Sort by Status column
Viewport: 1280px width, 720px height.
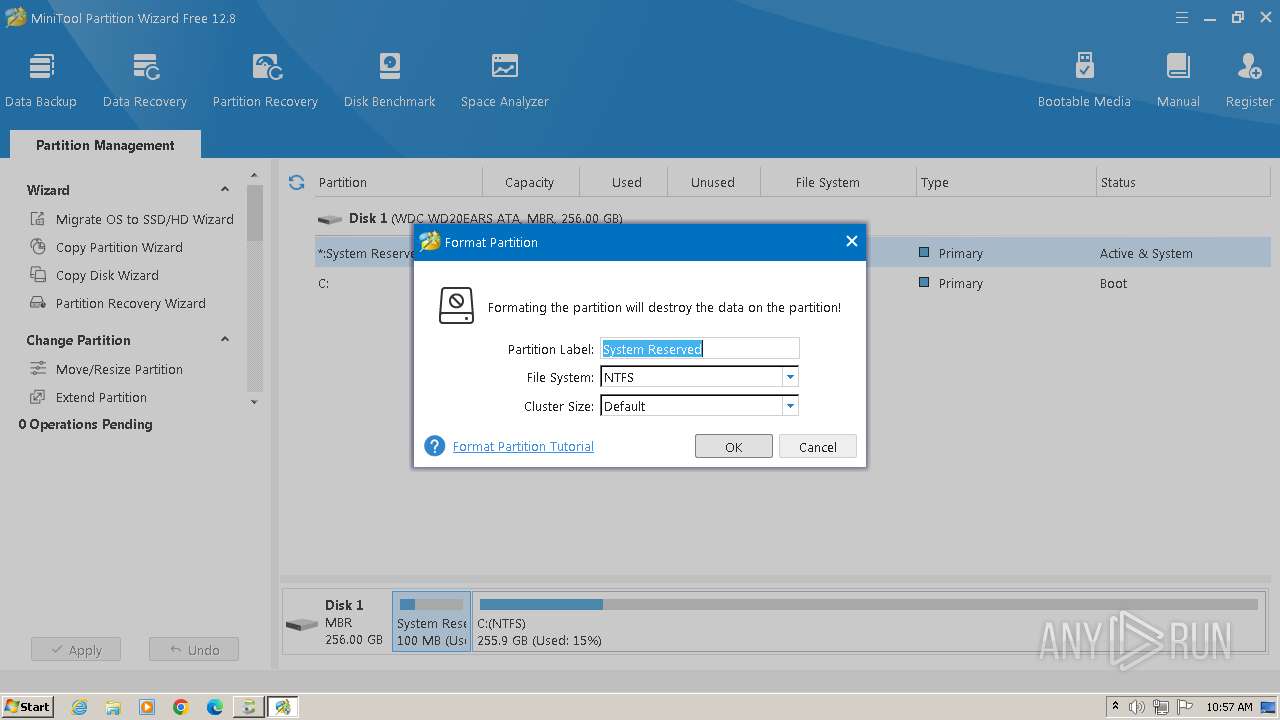pyautogui.click(x=1183, y=182)
